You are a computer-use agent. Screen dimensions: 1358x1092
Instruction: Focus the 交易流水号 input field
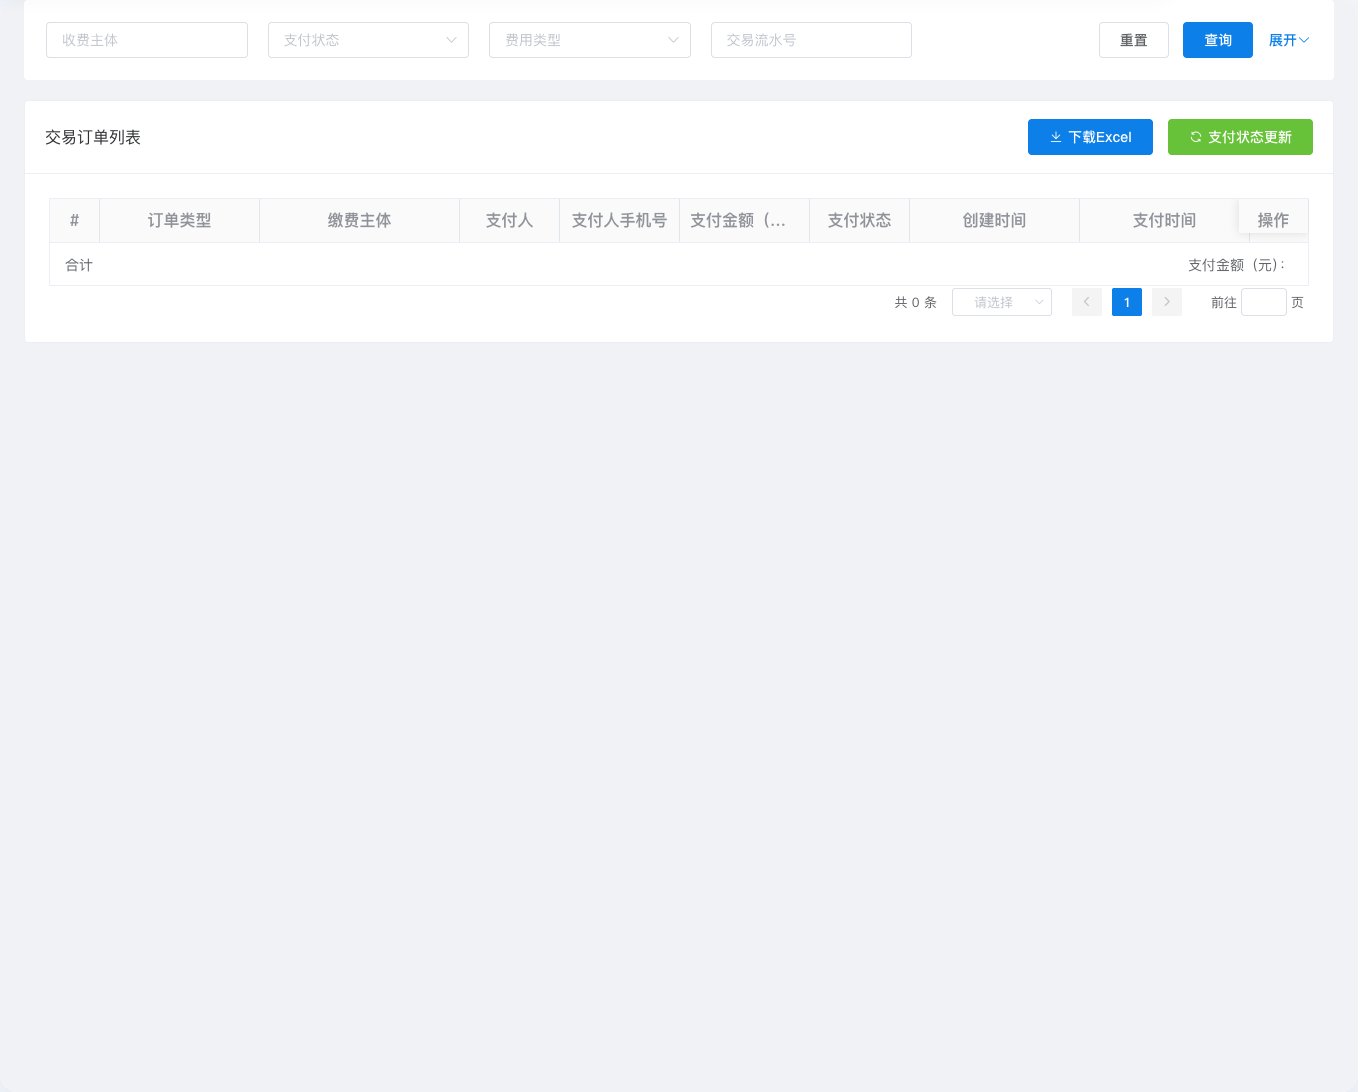[811, 40]
